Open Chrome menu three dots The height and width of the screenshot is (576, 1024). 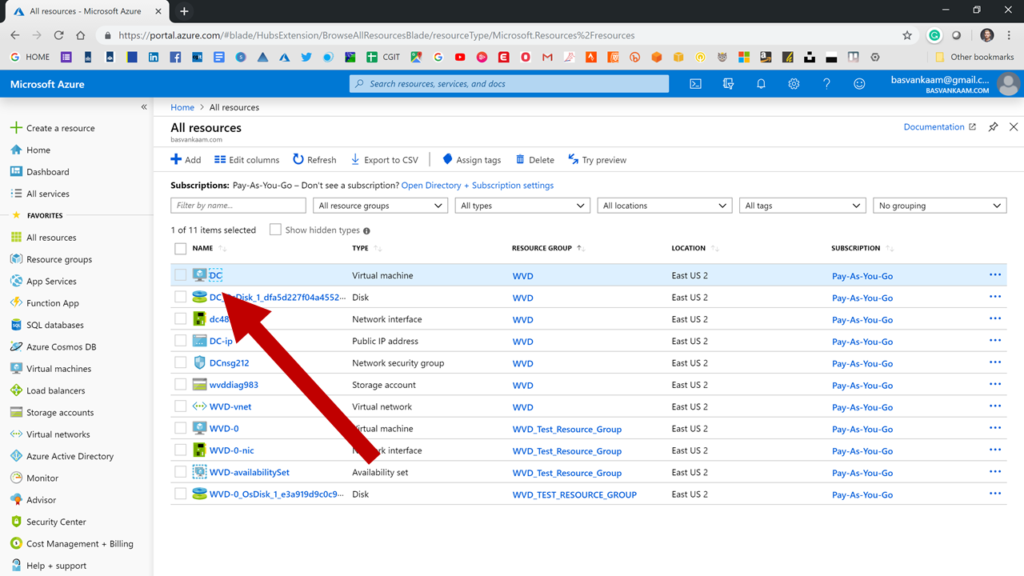point(1009,35)
